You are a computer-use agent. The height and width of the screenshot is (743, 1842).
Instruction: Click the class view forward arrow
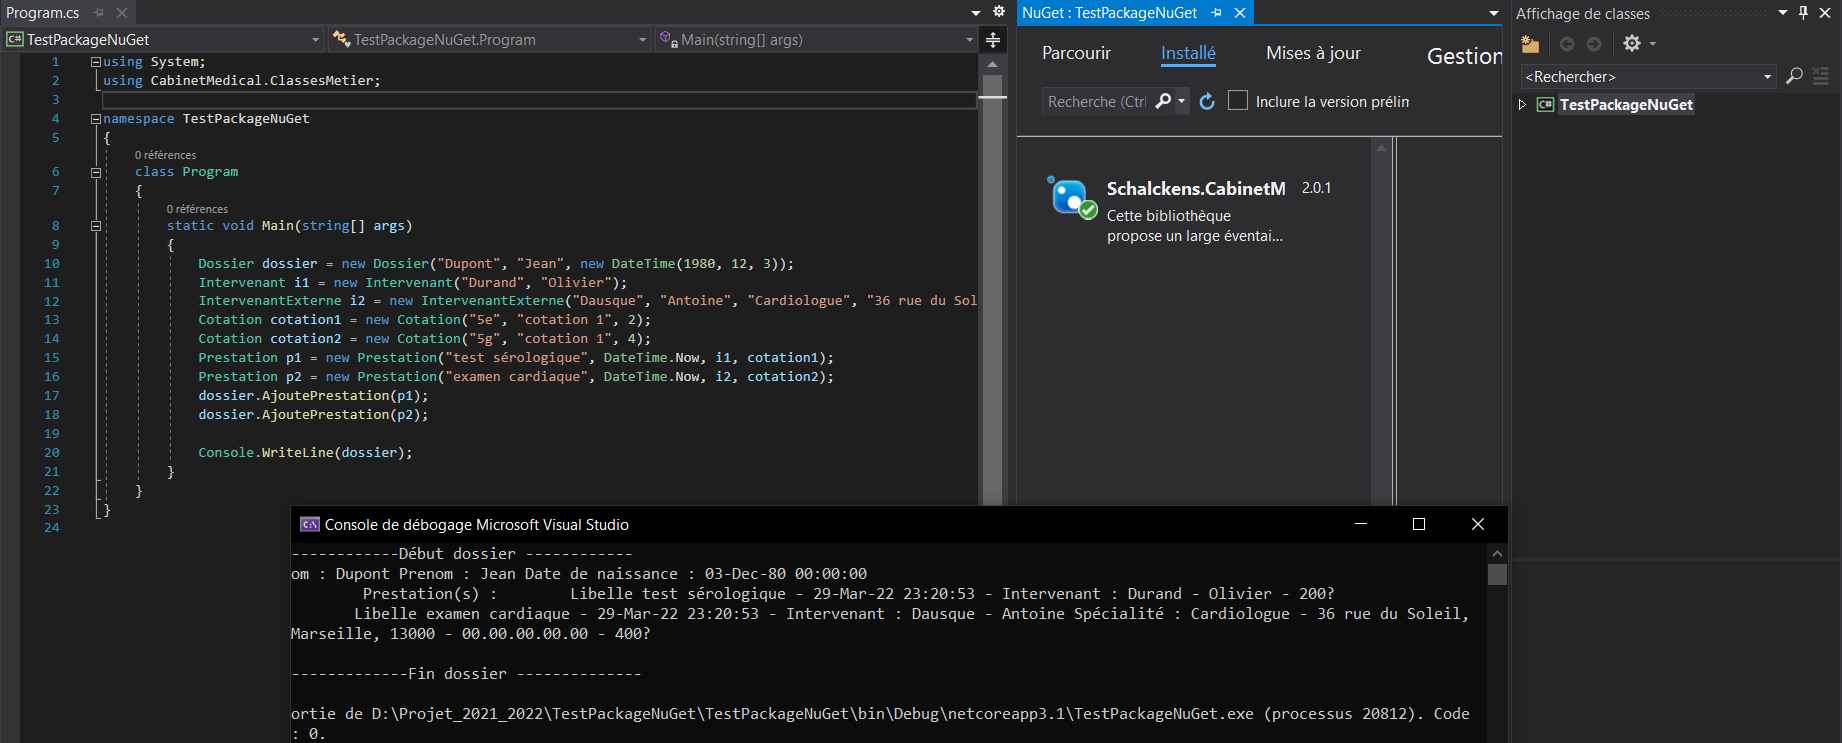1594,44
